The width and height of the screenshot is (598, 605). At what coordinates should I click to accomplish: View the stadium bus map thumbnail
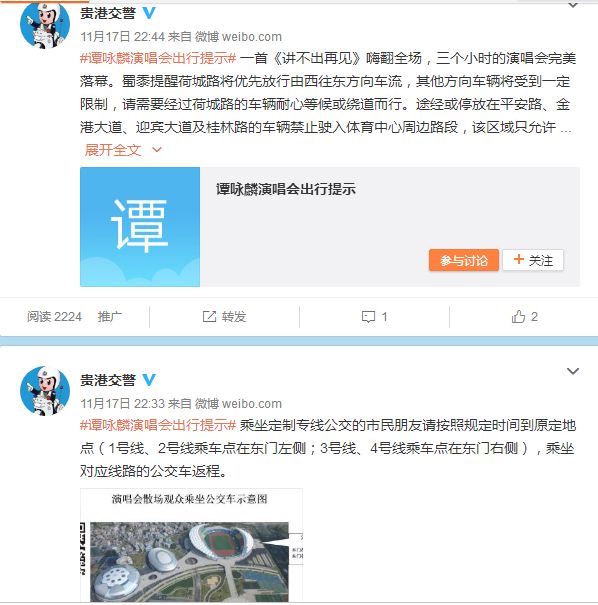pos(191,545)
